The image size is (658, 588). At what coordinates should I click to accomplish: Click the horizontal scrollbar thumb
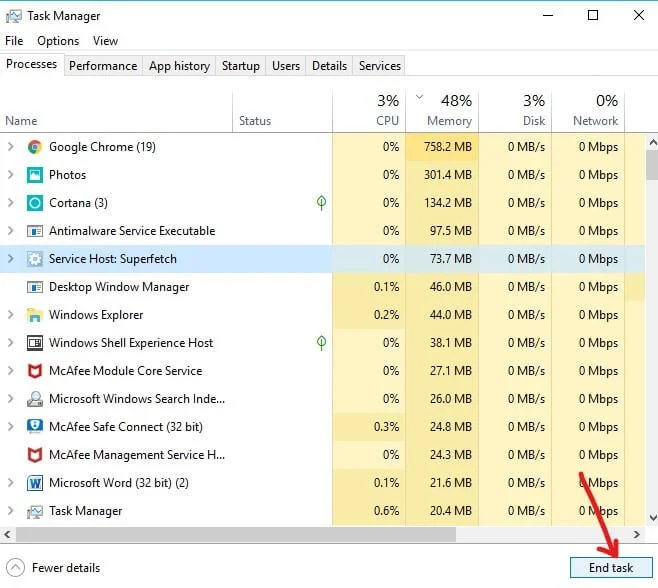click(235, 535)
